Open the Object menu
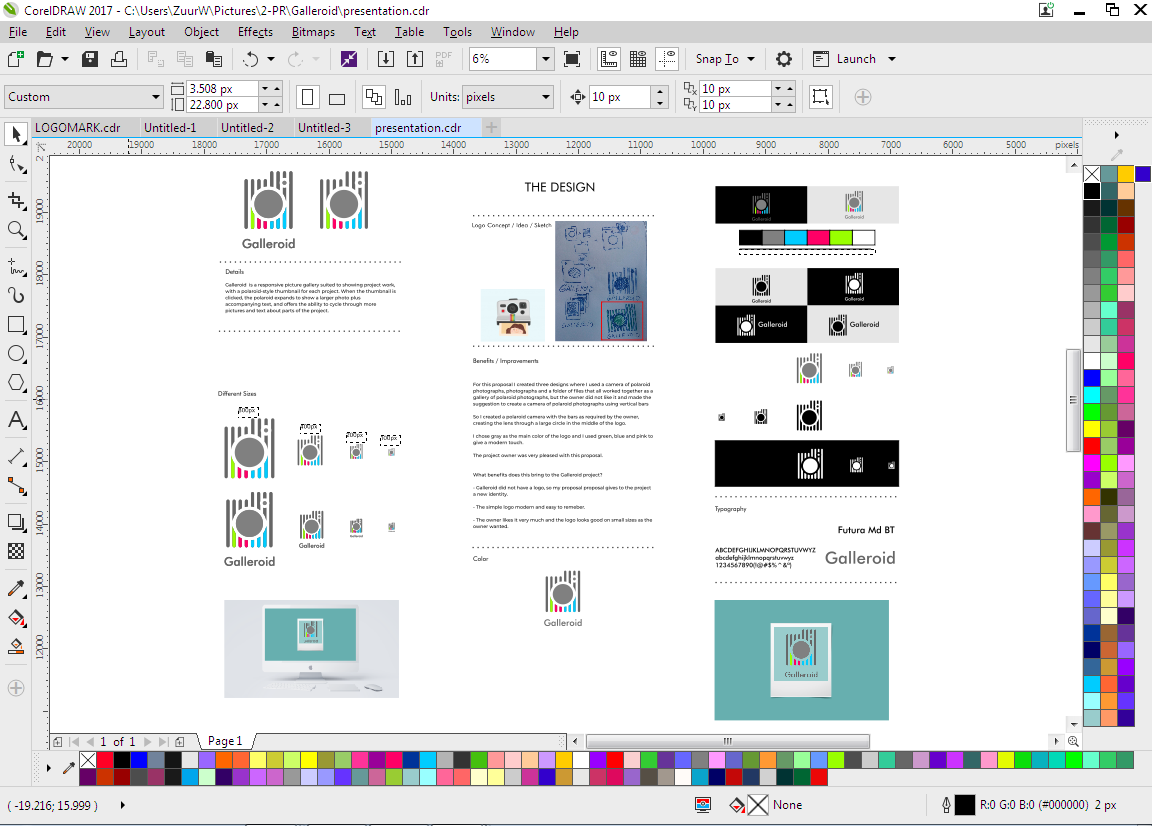1152x826 pixels. point(201,32)
